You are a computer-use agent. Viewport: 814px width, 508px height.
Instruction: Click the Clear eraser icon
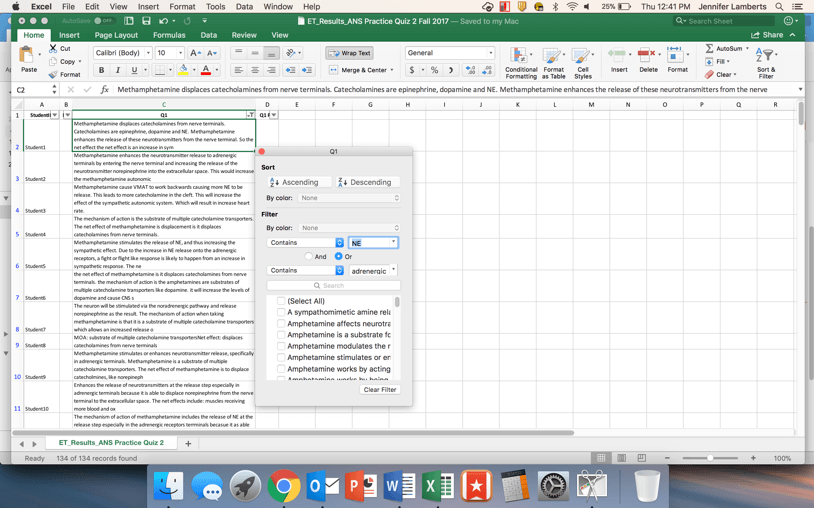[x=709, y=74]
